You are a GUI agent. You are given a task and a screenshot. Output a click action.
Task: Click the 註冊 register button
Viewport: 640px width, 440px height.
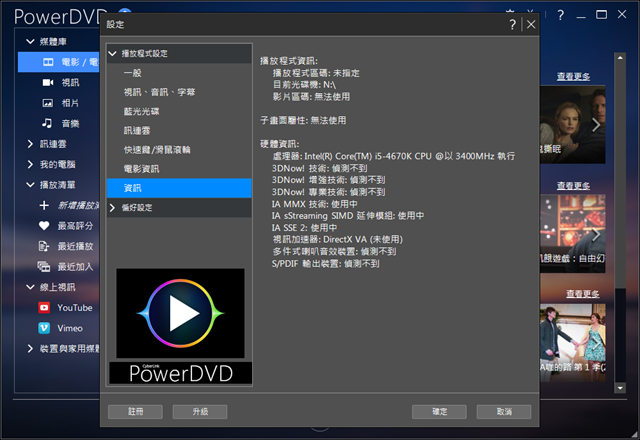click(136, 412)
